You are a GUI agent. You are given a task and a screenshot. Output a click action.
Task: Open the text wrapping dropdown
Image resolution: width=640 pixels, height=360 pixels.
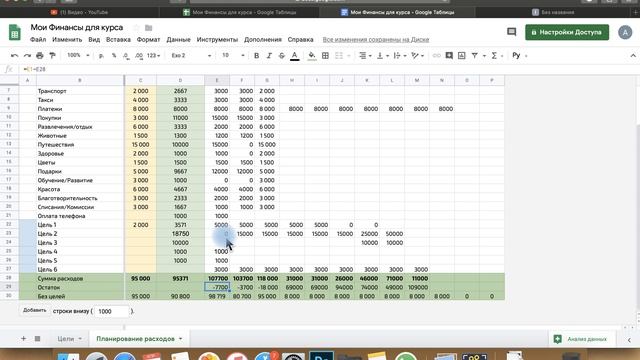coord(399,56)
